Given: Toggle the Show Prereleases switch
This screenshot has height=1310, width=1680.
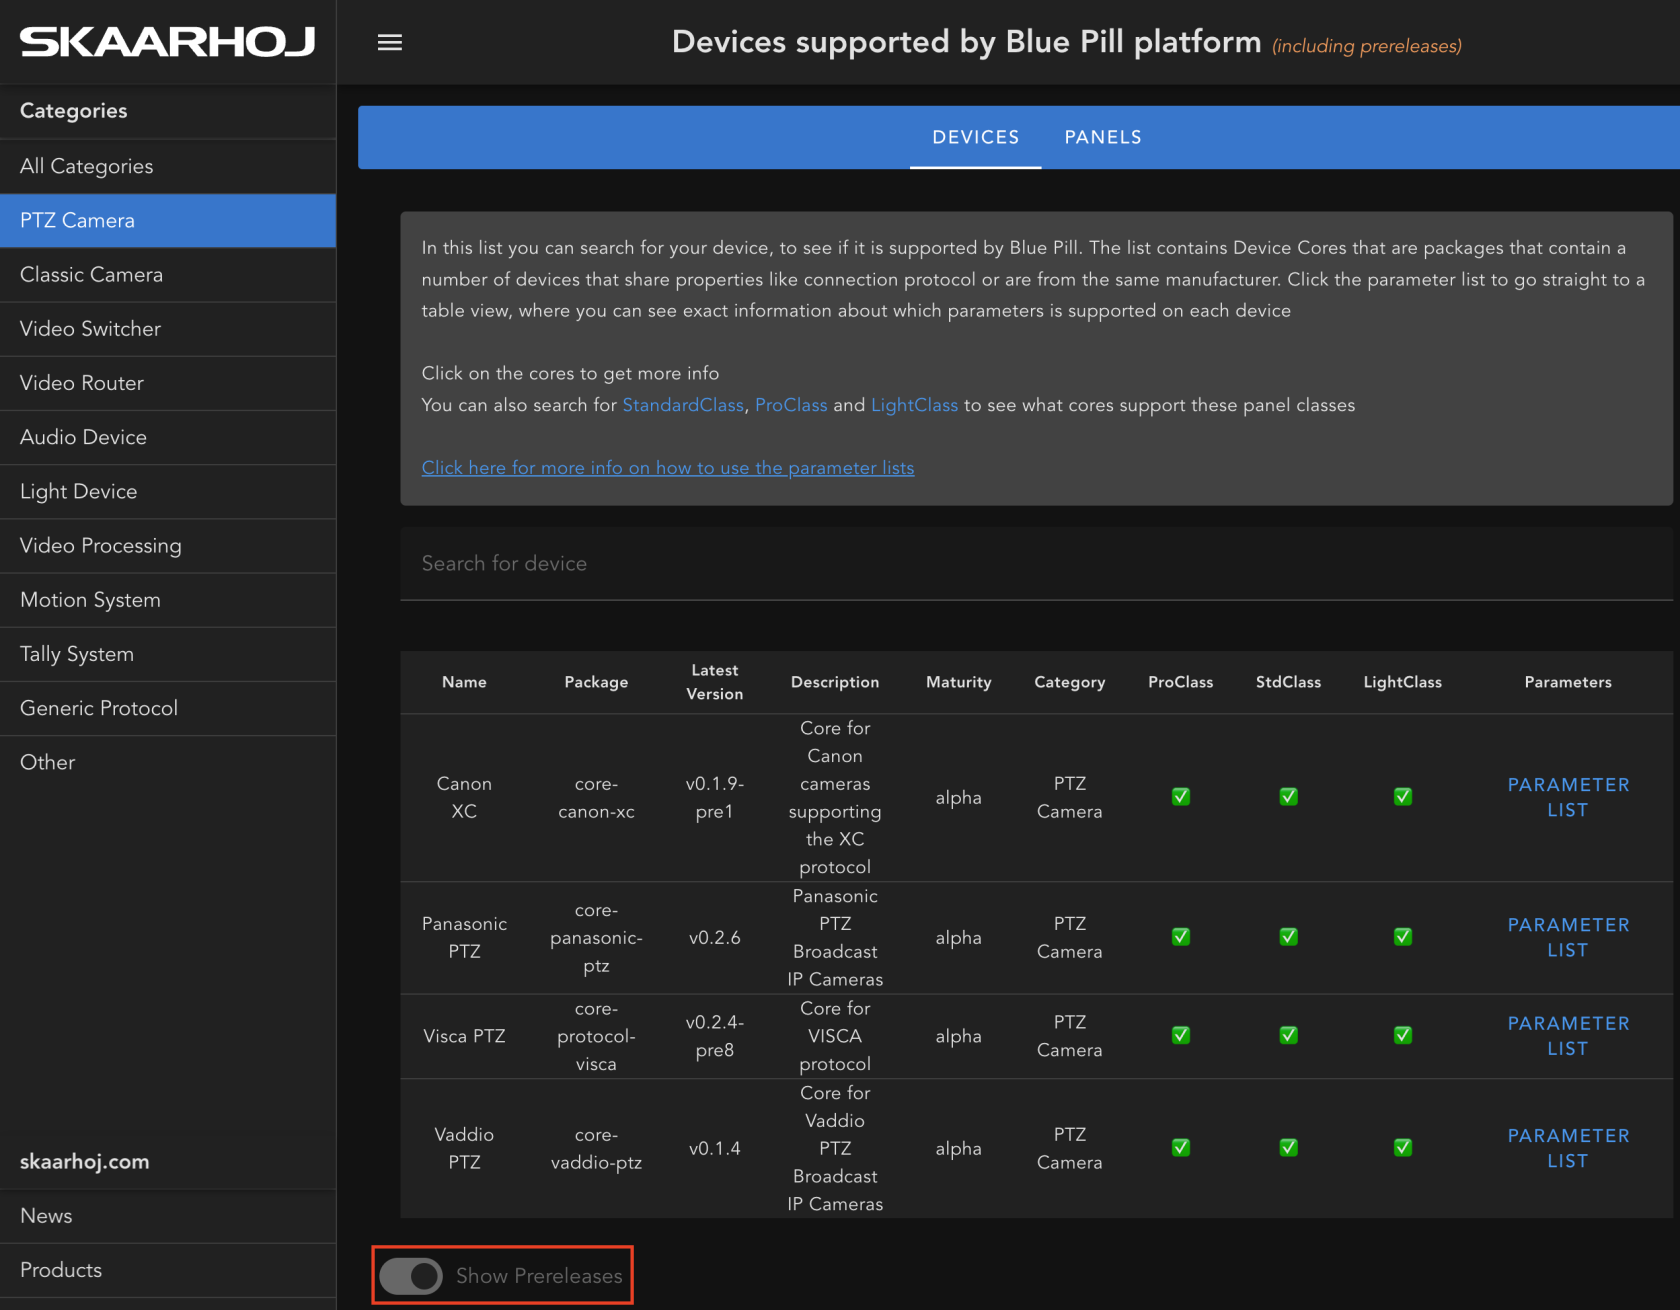Looking at the screenshot, I should (x=411, y=1276).
